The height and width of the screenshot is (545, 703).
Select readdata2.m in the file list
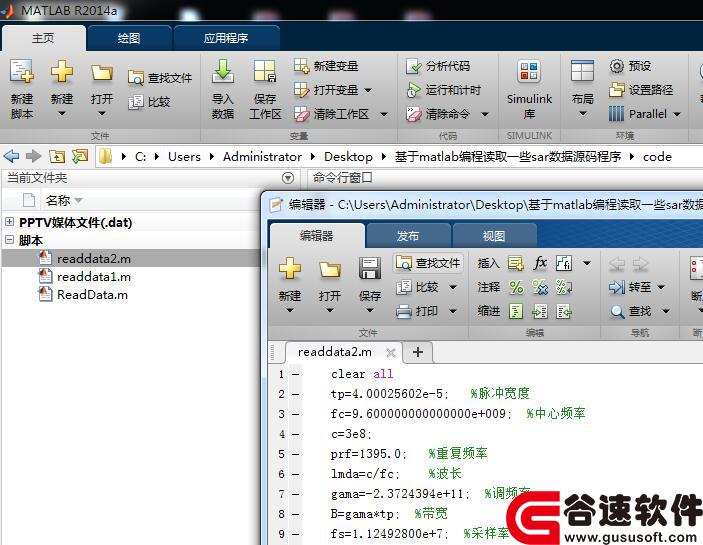[x=94, y=259]
